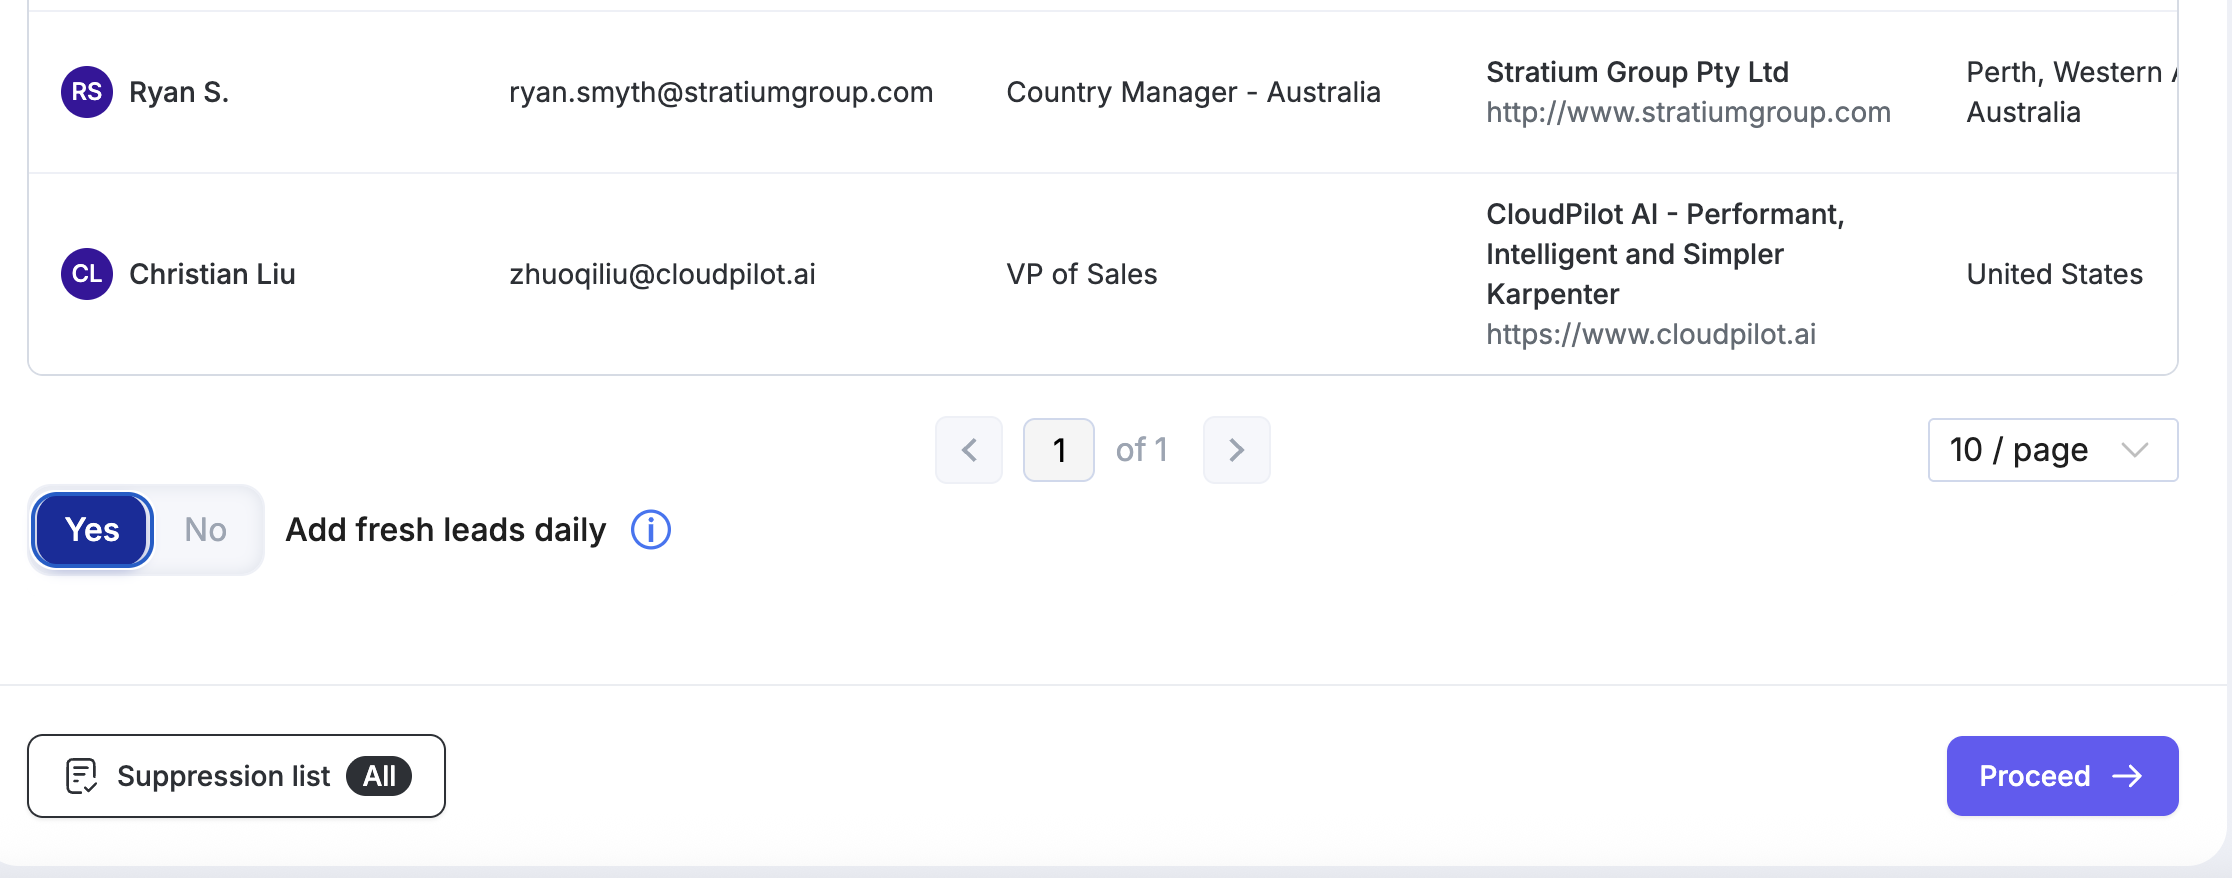Click the CloudPilot AI company name

pyautogui.click(x=1665, y=254)
